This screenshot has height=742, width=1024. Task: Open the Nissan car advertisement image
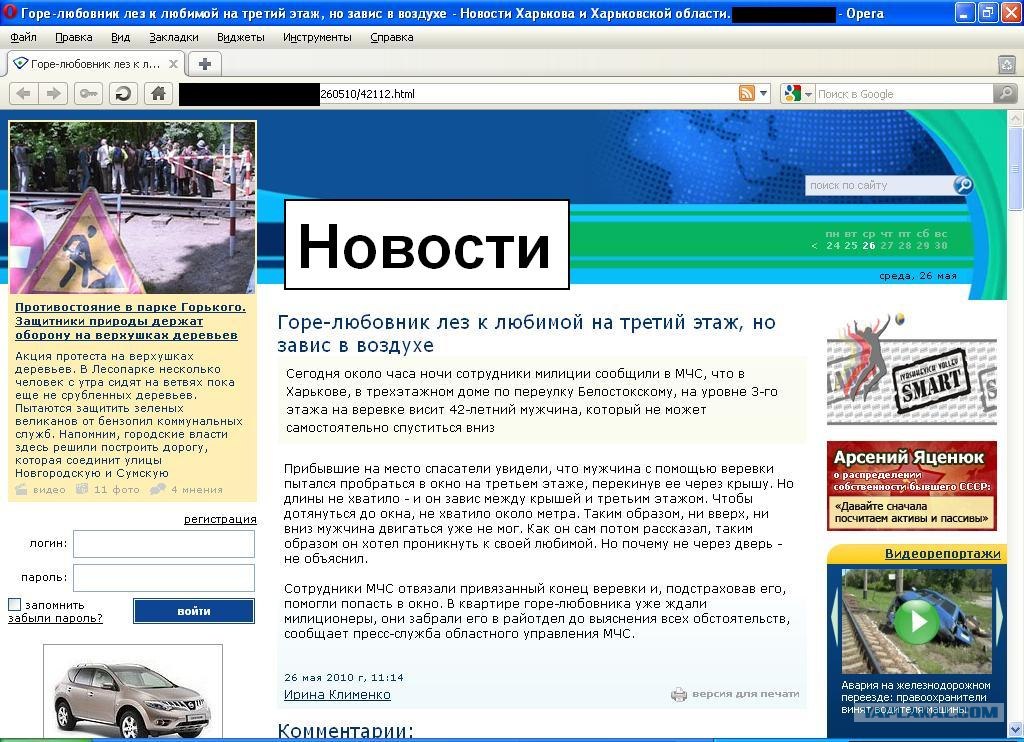click(x=133, y=692)
